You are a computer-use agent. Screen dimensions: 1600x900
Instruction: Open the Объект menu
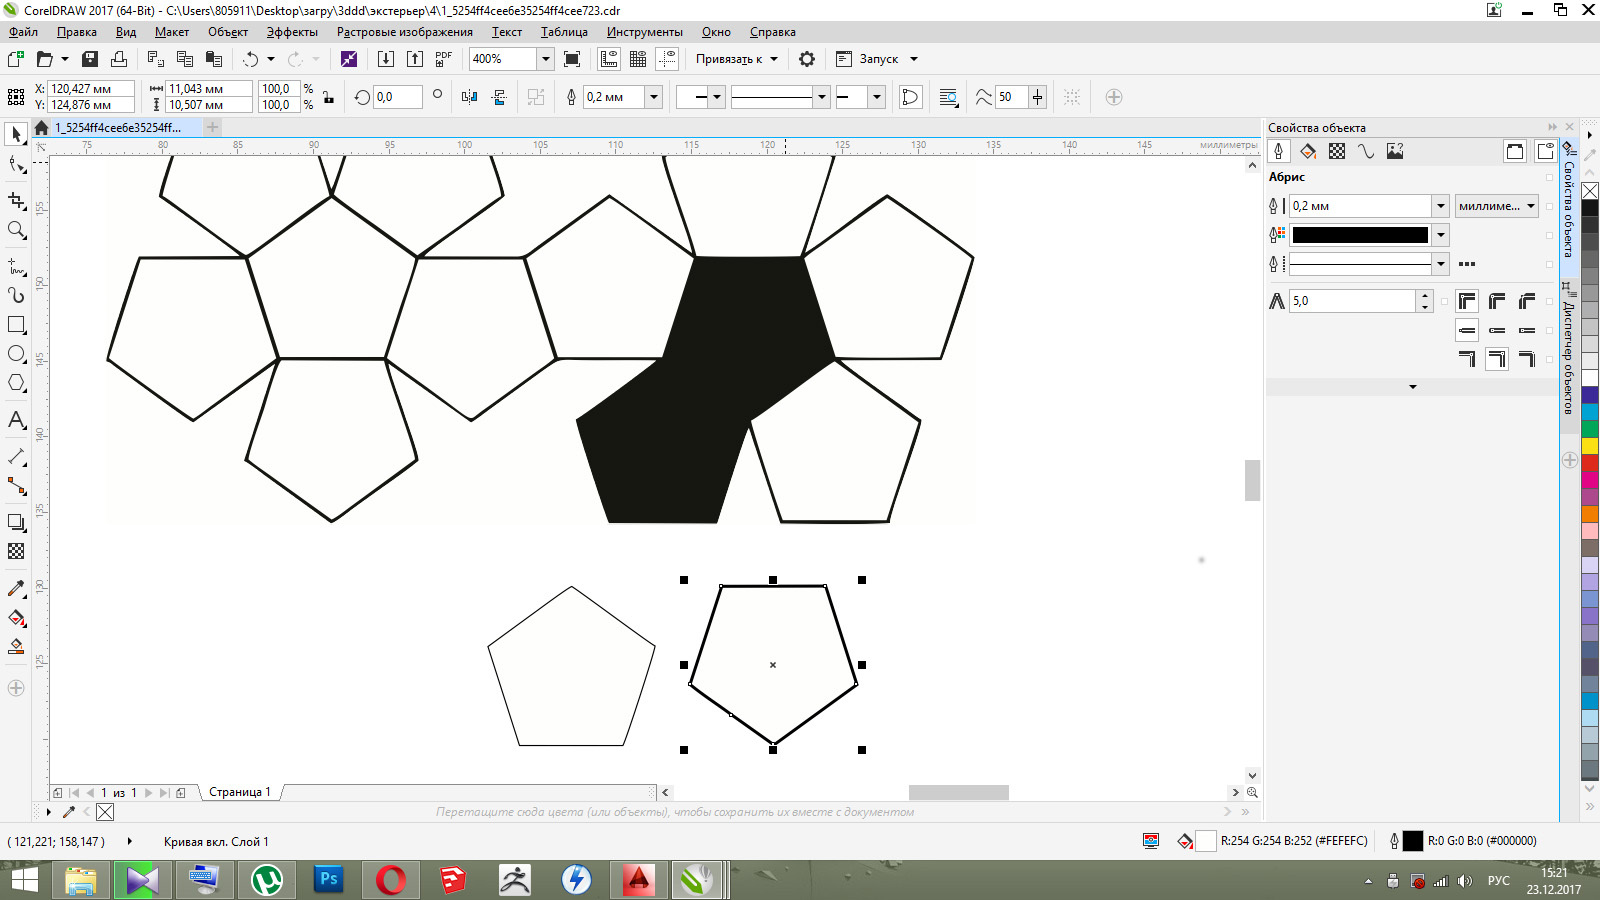(228, 32)
